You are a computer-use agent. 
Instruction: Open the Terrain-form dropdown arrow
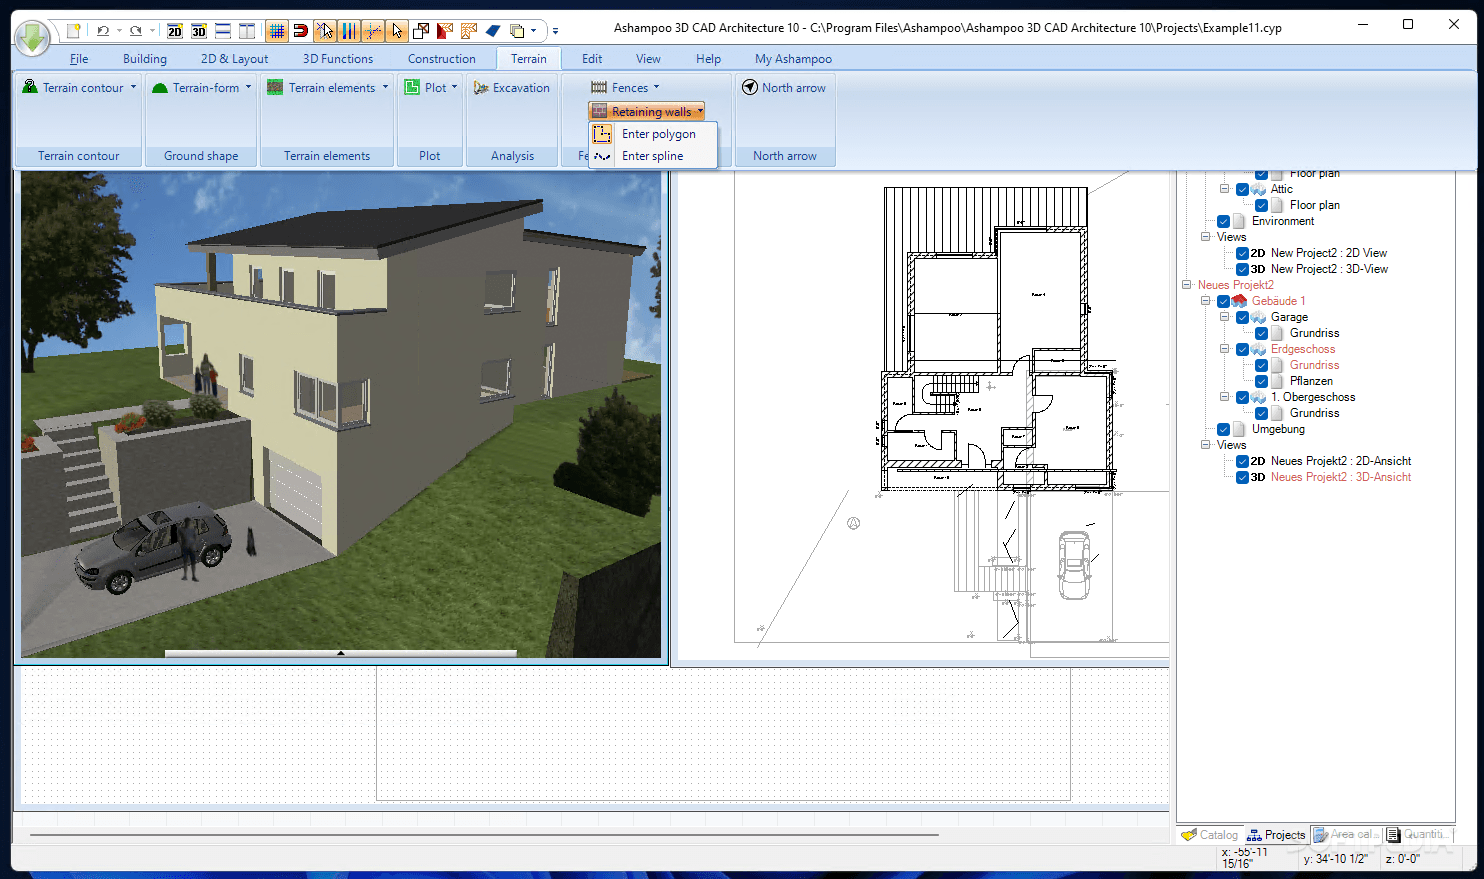pyautogui.click(x=248, y=87)
